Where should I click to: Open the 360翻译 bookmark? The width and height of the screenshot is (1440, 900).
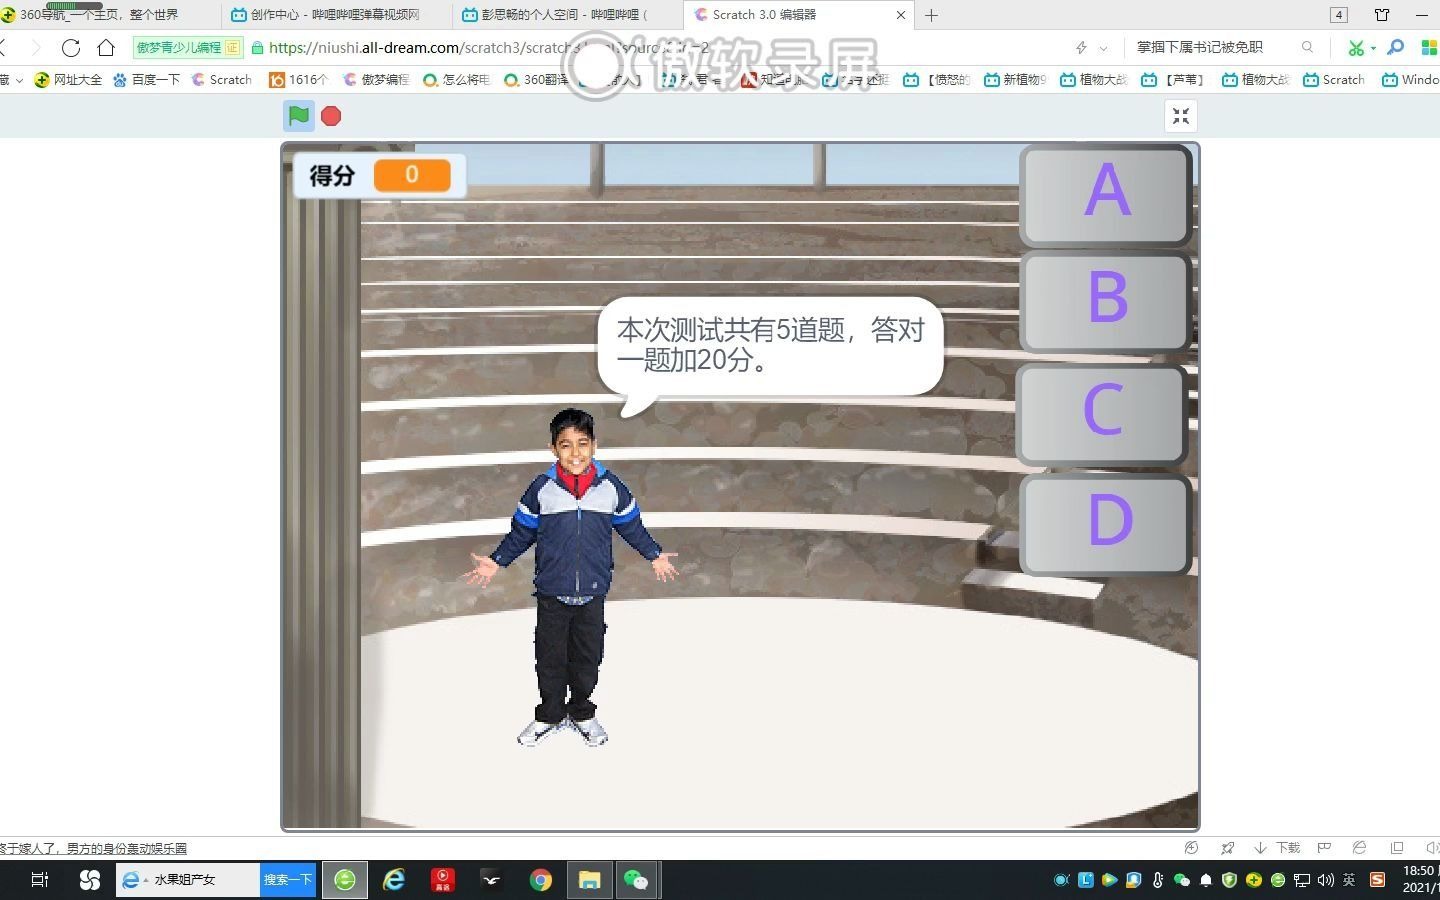pos(534,79)
